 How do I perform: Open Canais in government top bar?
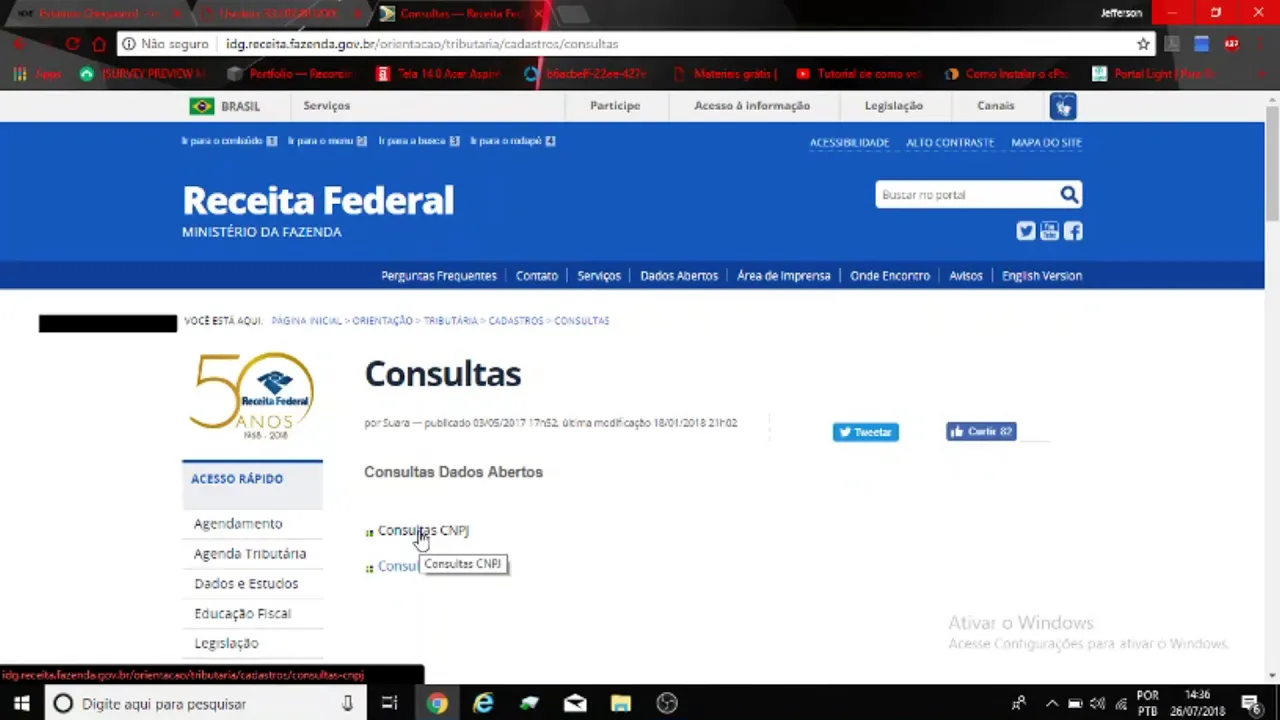(x=996, y=106)
